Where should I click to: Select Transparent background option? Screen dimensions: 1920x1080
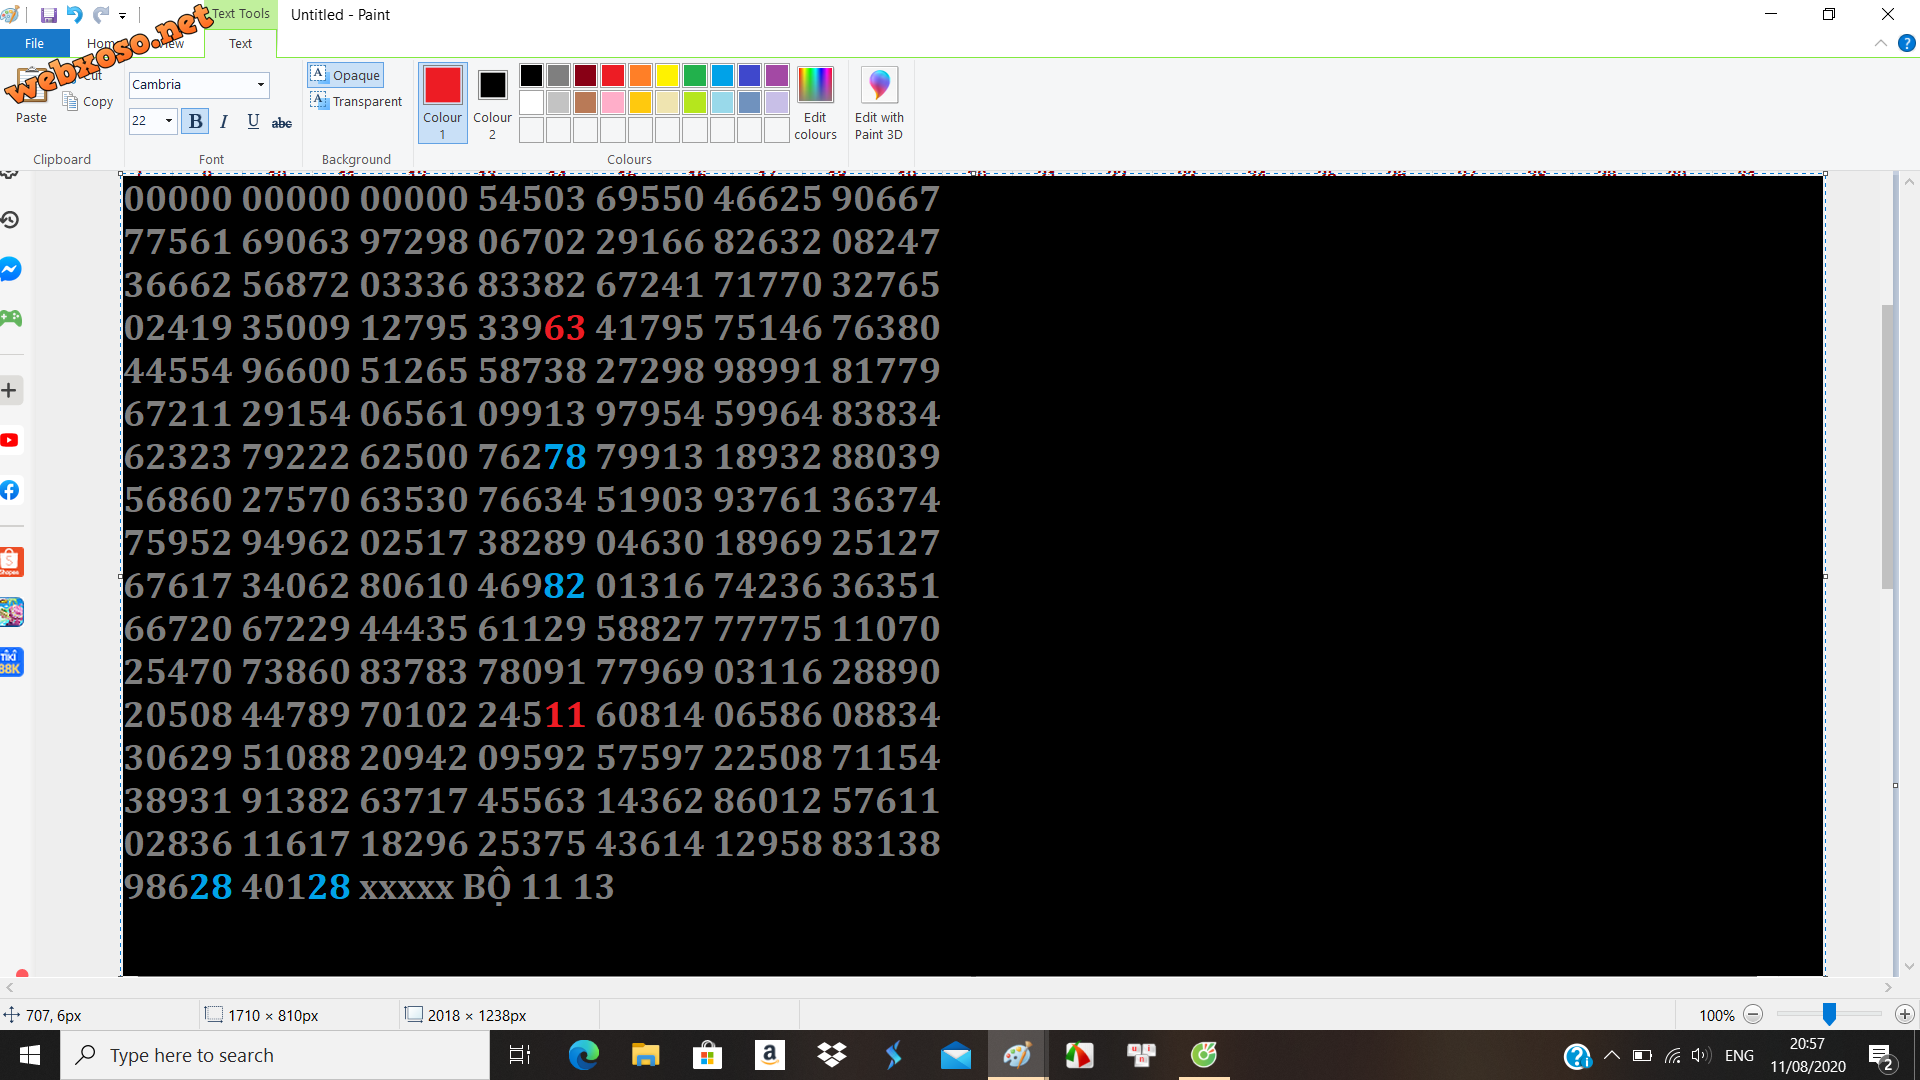[356, 101]
